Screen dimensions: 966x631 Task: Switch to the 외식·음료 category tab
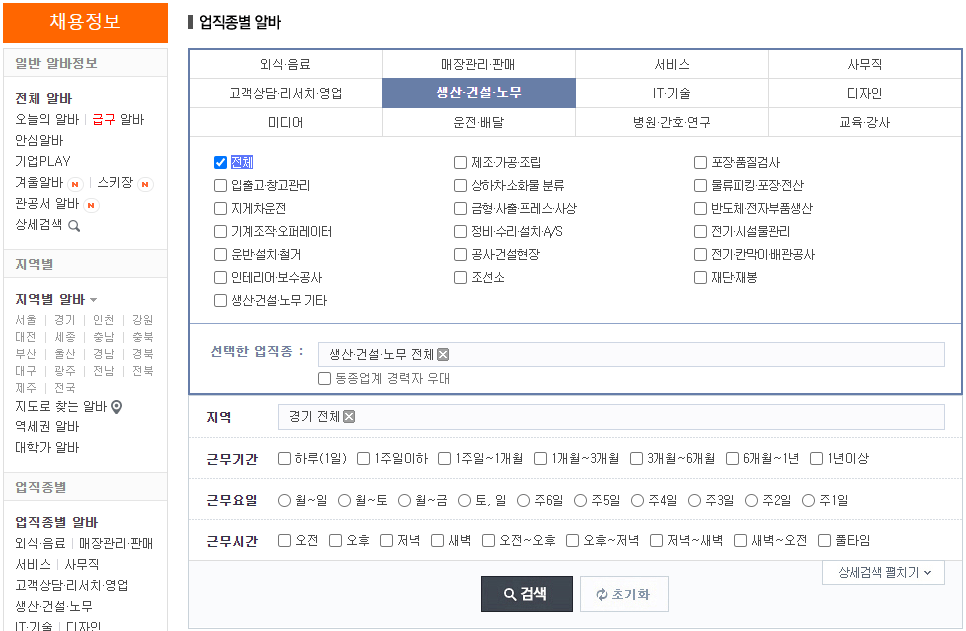click(x=285, y=64)
